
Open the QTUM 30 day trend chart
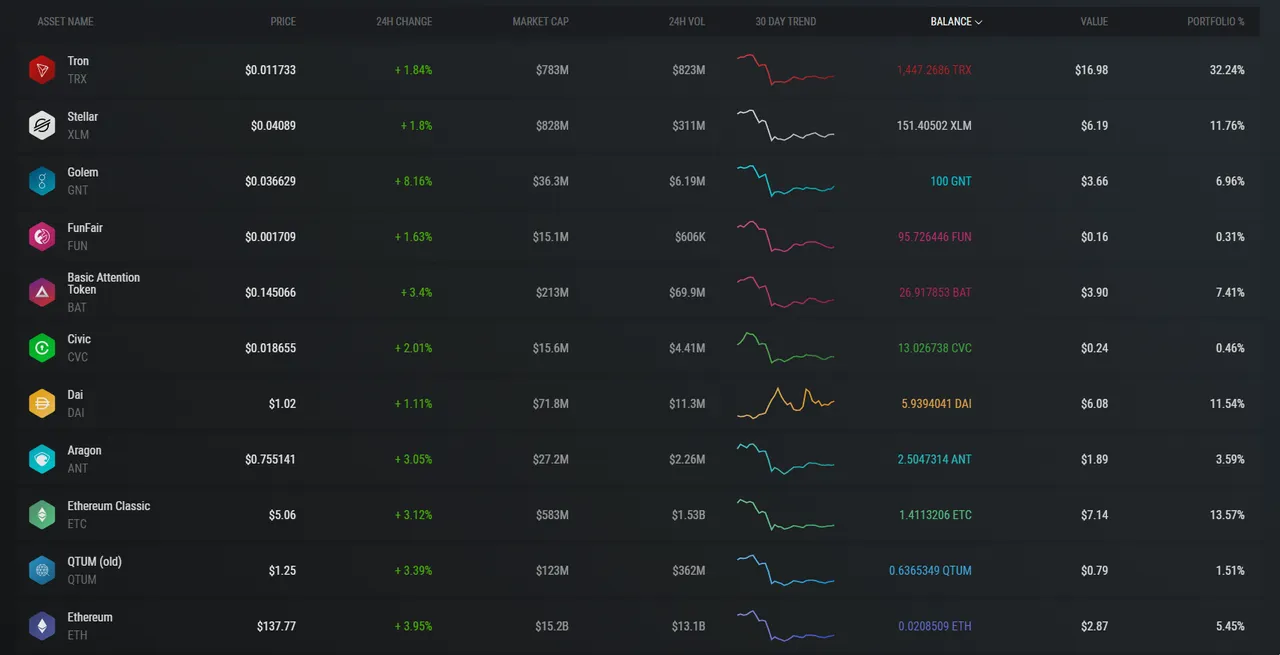click(785, 570)
